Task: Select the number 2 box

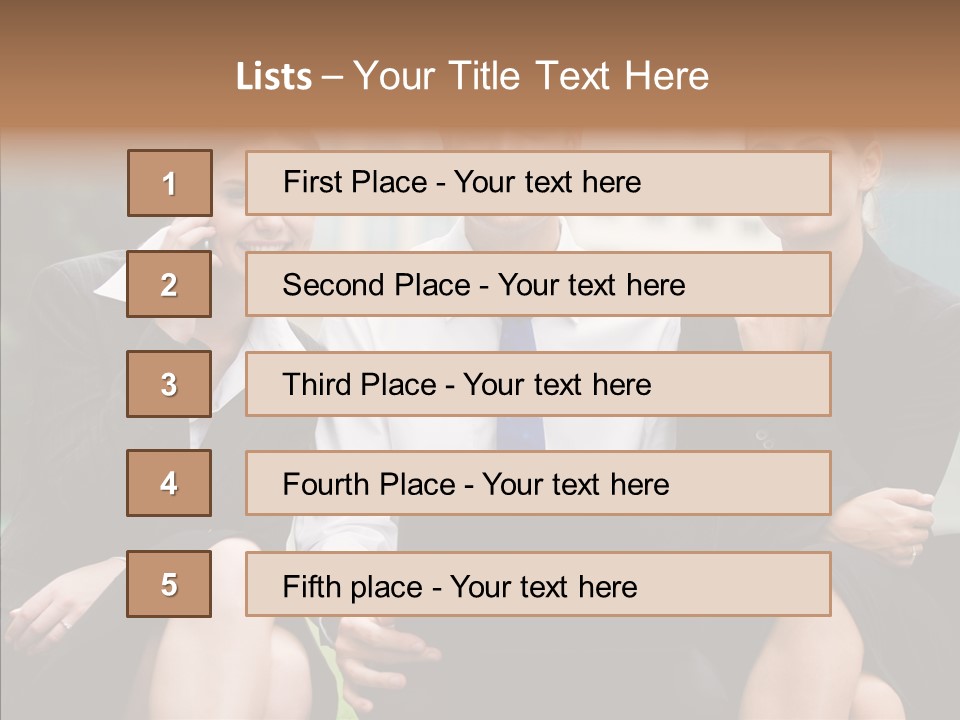Action: (x=169, y=285)
